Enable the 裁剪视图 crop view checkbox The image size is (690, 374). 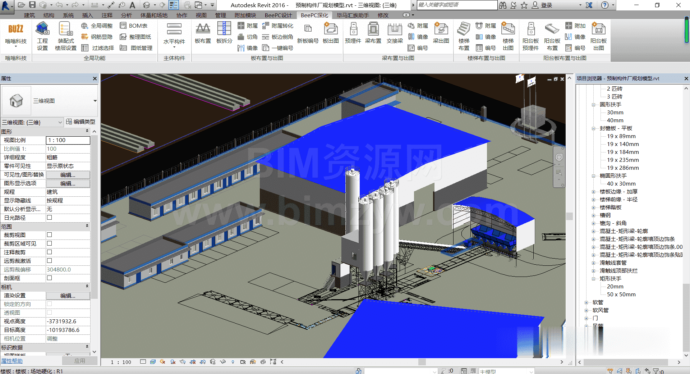click(49, 235)
